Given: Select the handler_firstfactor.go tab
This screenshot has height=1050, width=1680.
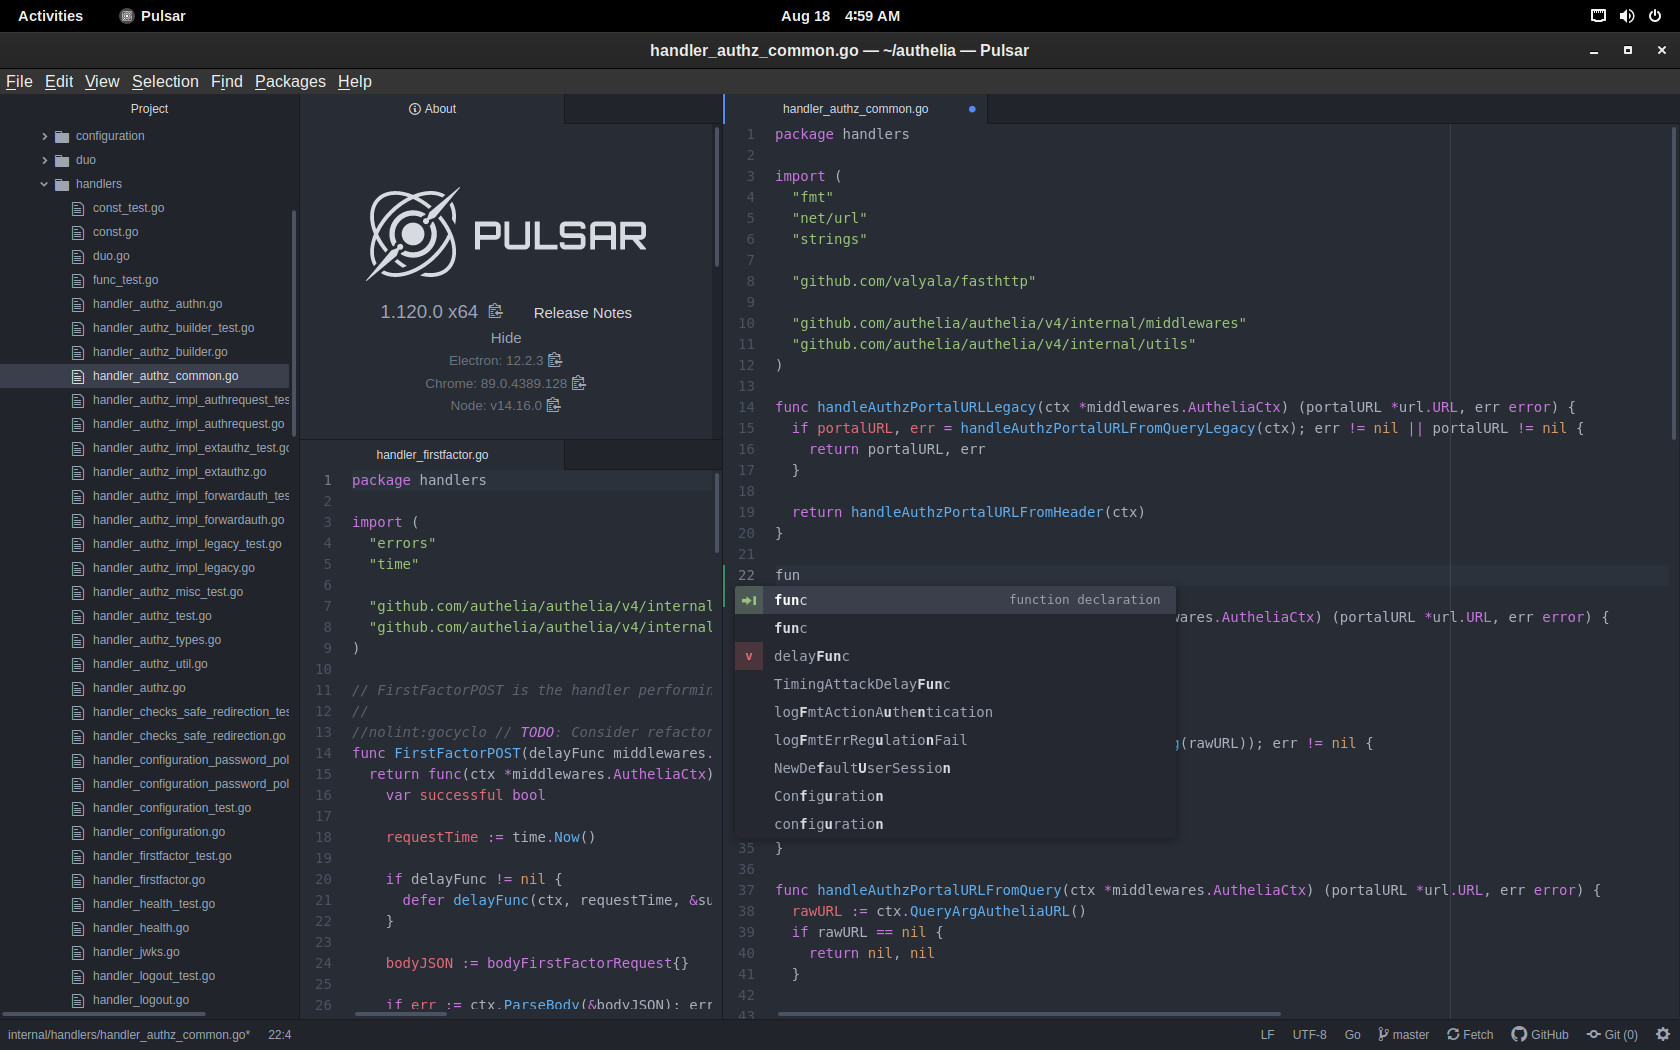Looking at the screenshot, I should point(432,455).
